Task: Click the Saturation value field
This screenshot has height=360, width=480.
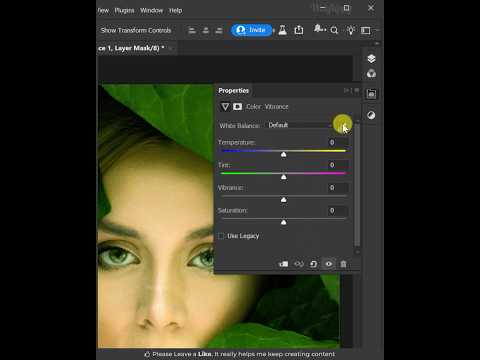Action: [338, 211]
